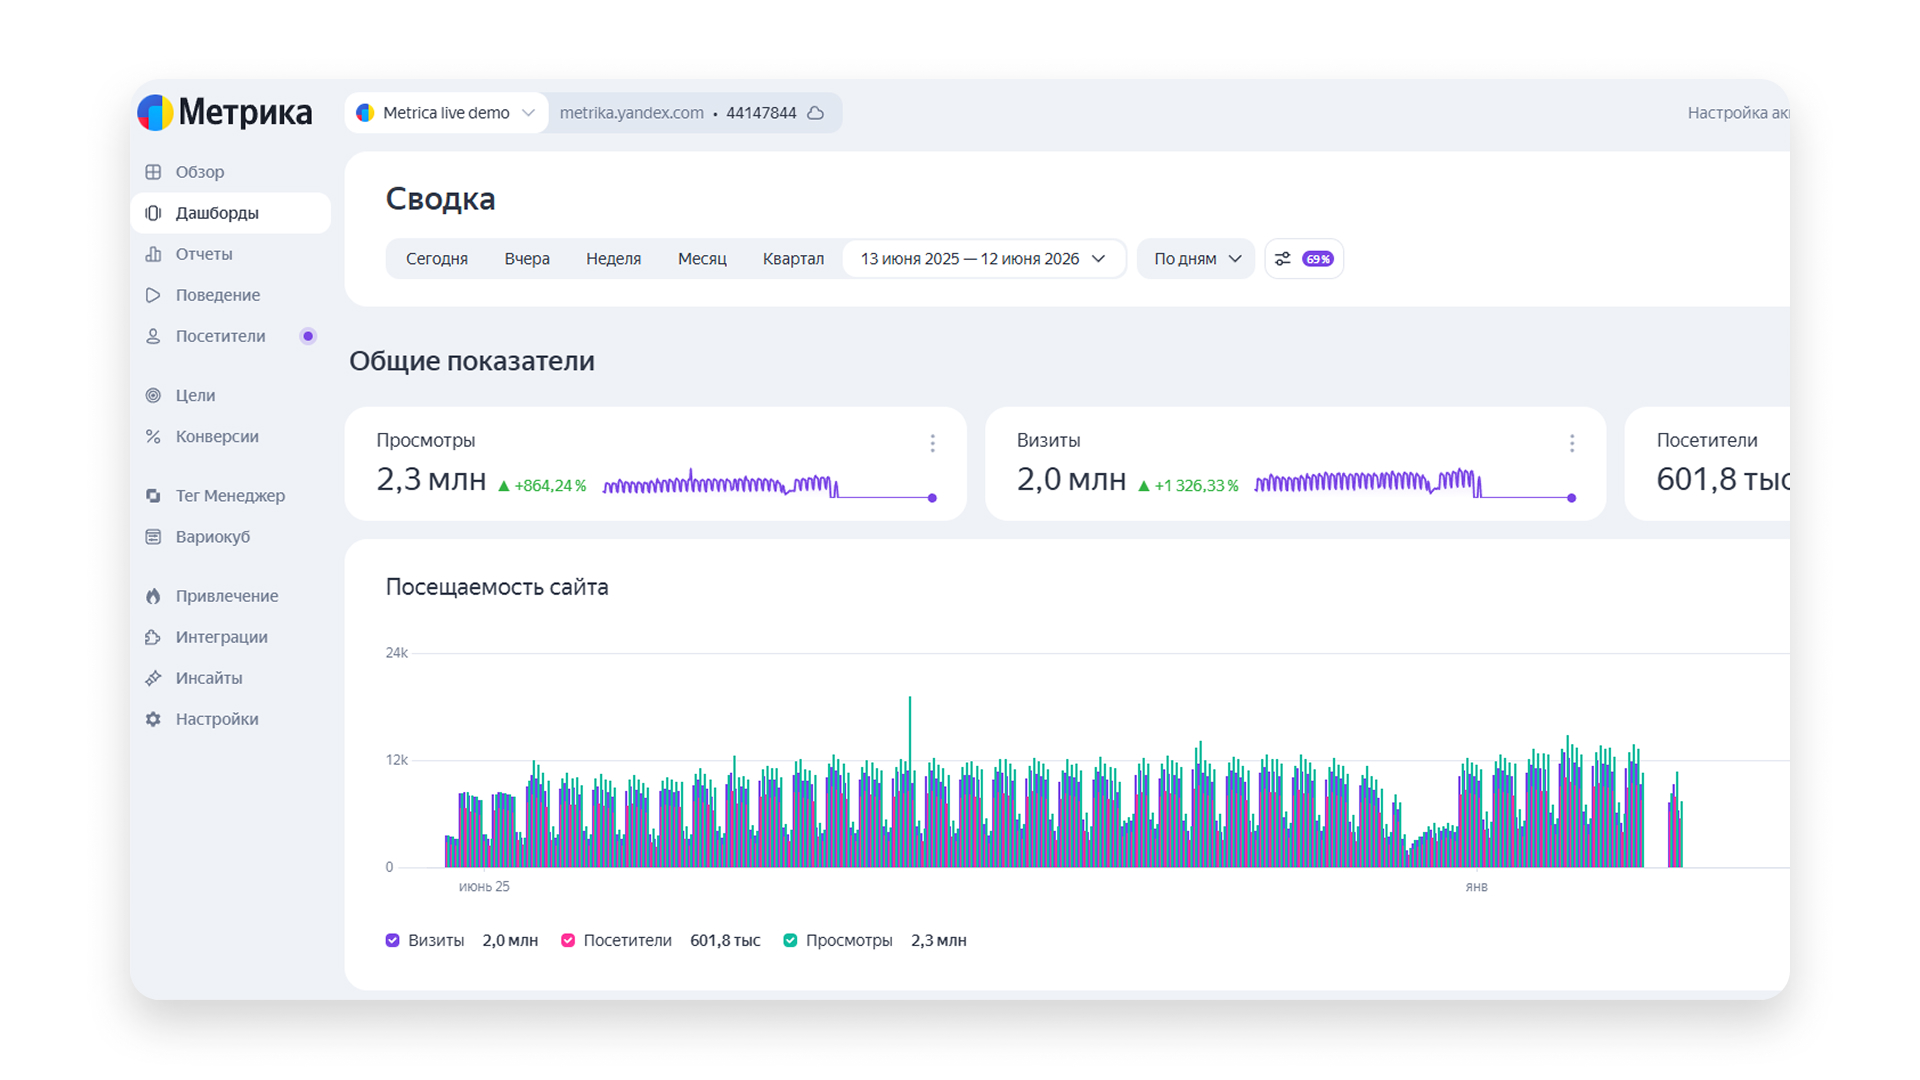Viewport: 1920px width, 1080px height.
Task: Uncheck the Визиты legend checkbox
Action: click(393, 940)
